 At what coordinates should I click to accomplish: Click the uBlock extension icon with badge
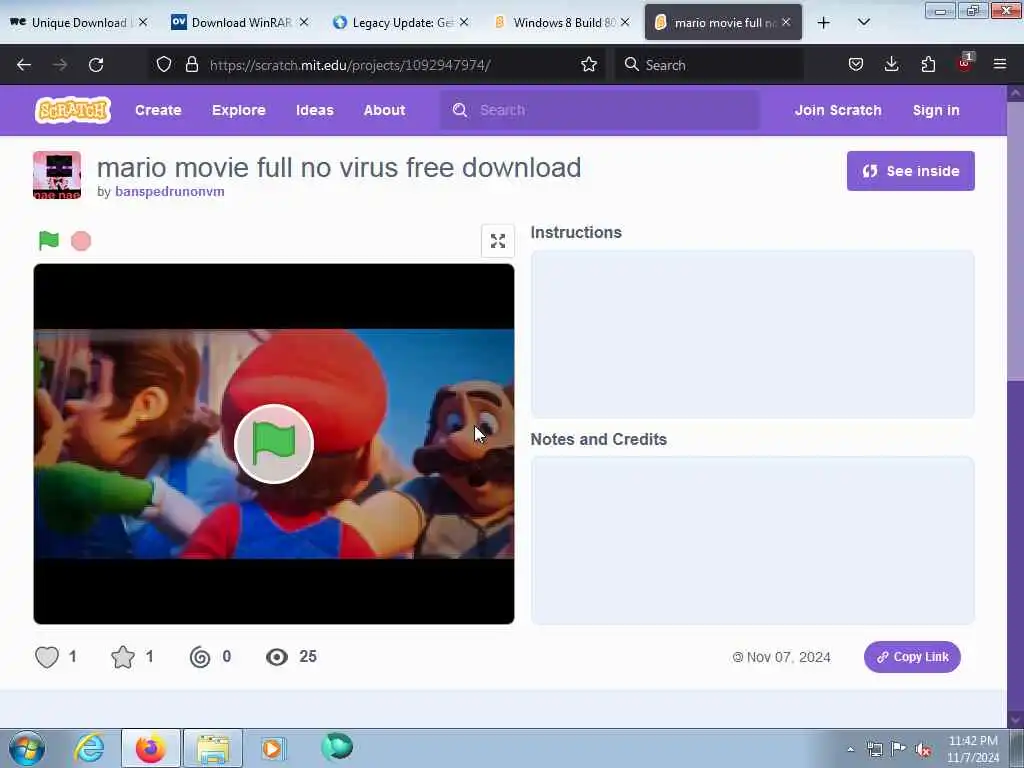point(965,63)
